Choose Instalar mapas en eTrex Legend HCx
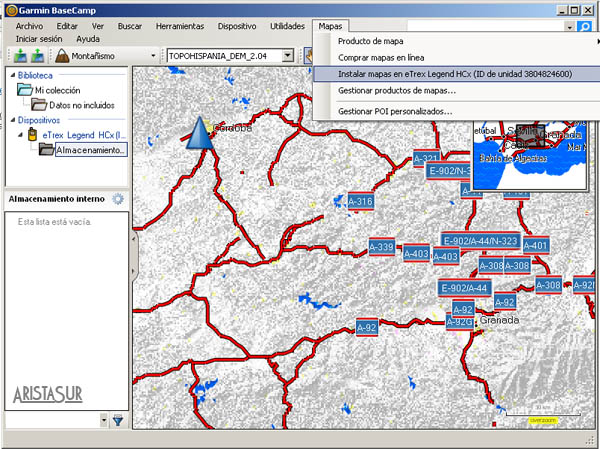The height and width of the screenshot is (449, 600). 456,74
